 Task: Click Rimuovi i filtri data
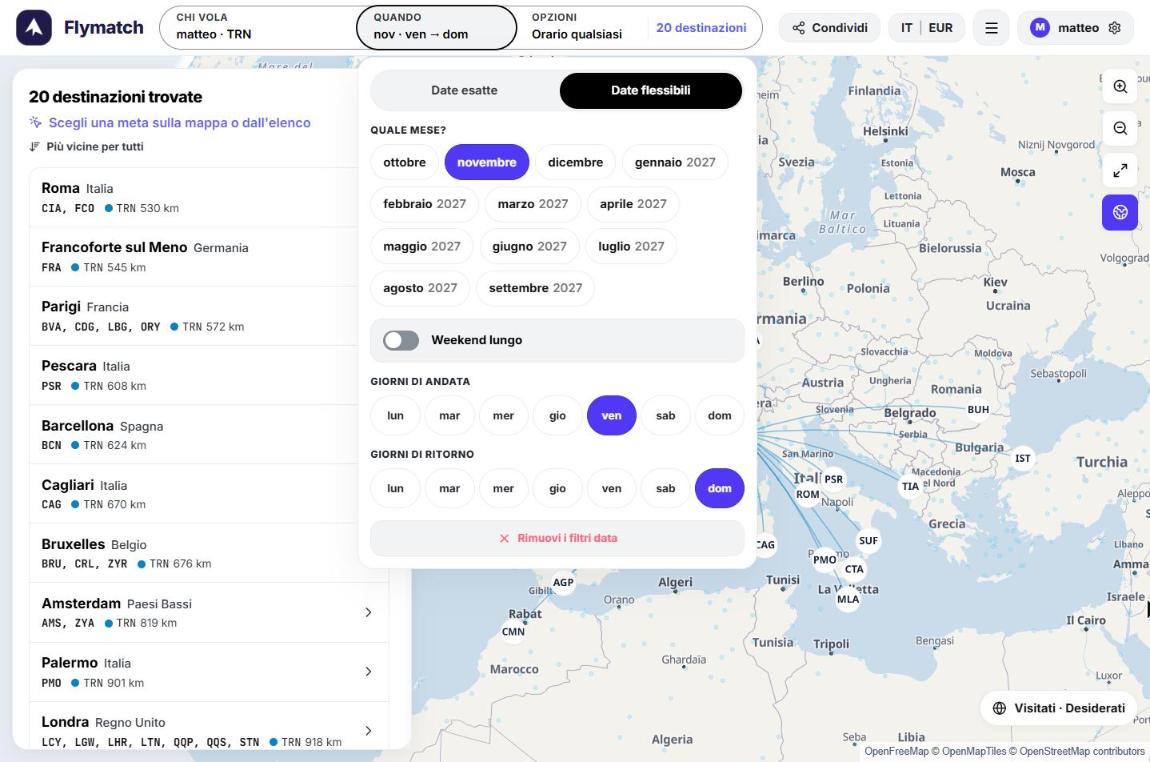[x=557, y=538]
